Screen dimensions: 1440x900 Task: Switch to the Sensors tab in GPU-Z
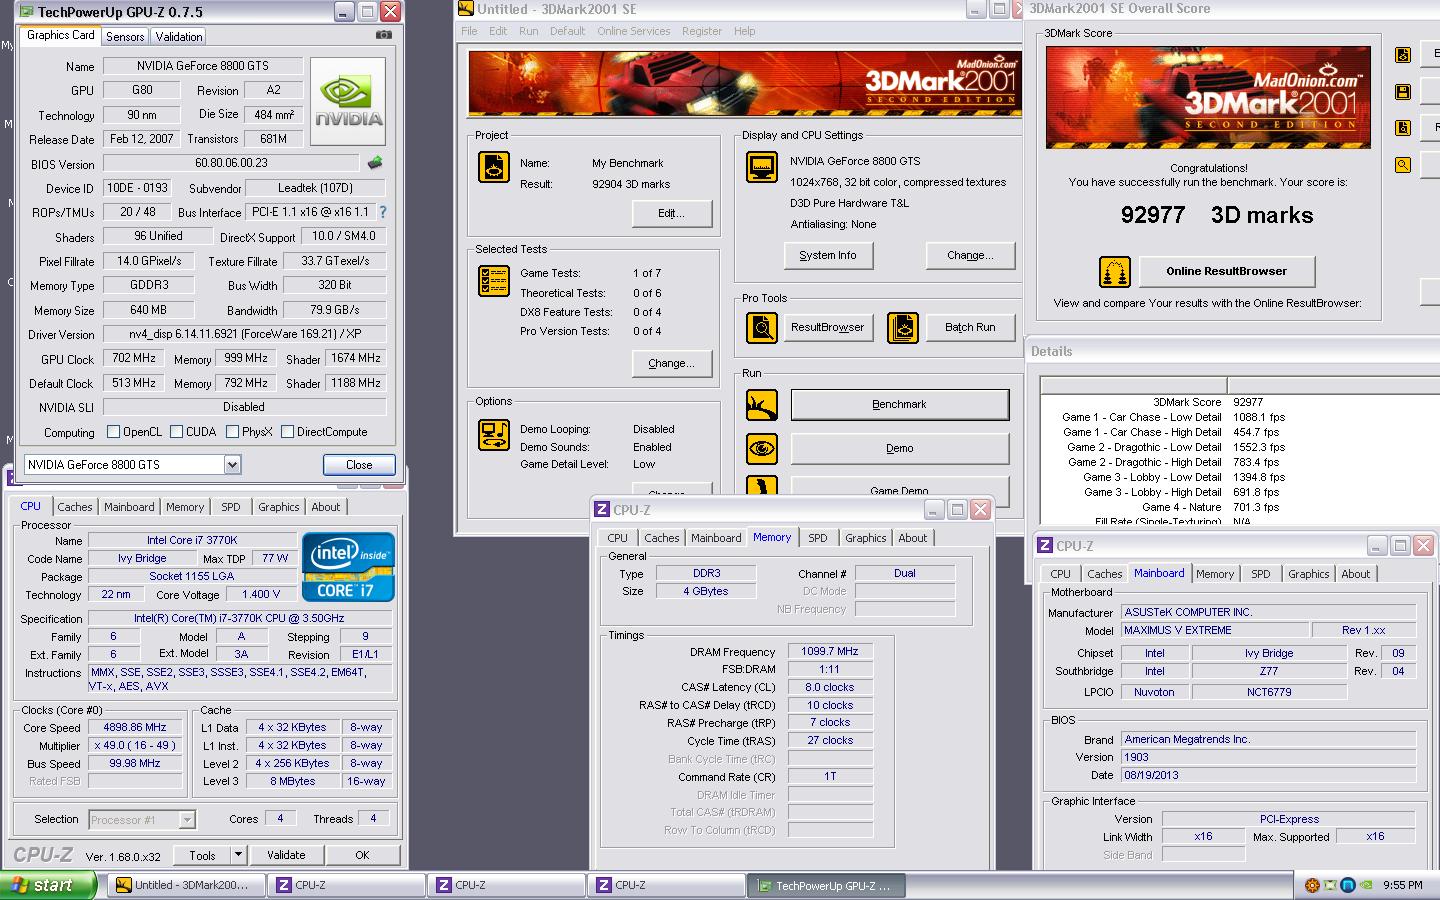click(125, 37)
